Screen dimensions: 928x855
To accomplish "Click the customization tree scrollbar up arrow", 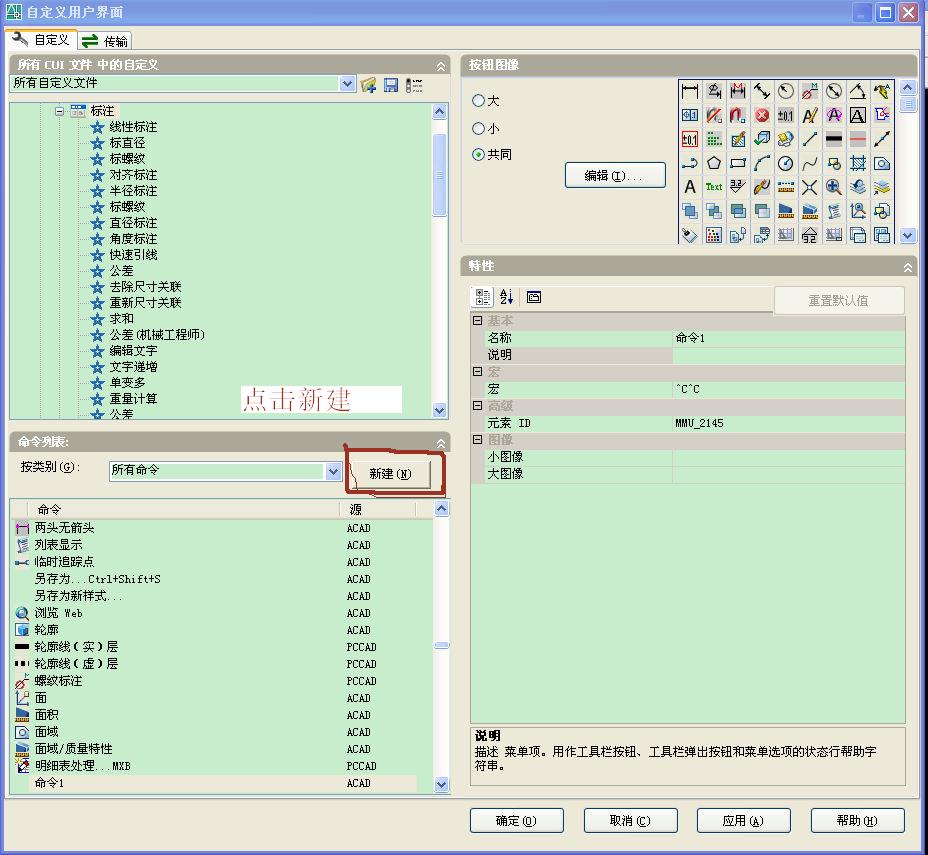I will 439,111.
